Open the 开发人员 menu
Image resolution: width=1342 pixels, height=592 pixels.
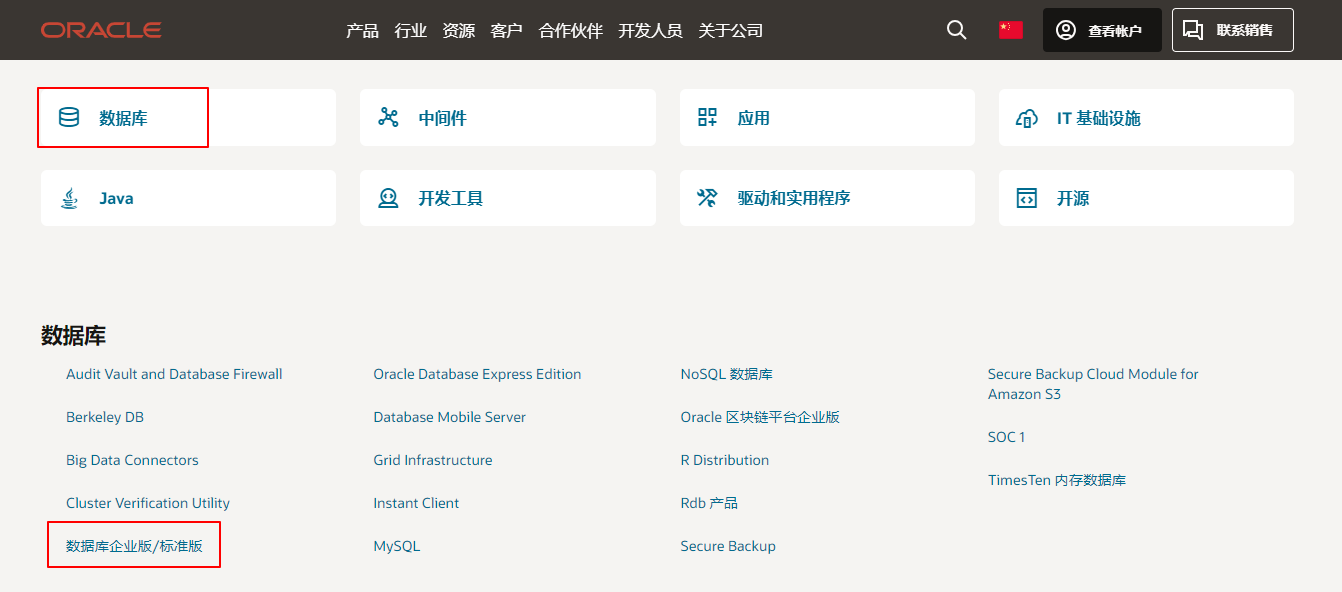(650, 31)
